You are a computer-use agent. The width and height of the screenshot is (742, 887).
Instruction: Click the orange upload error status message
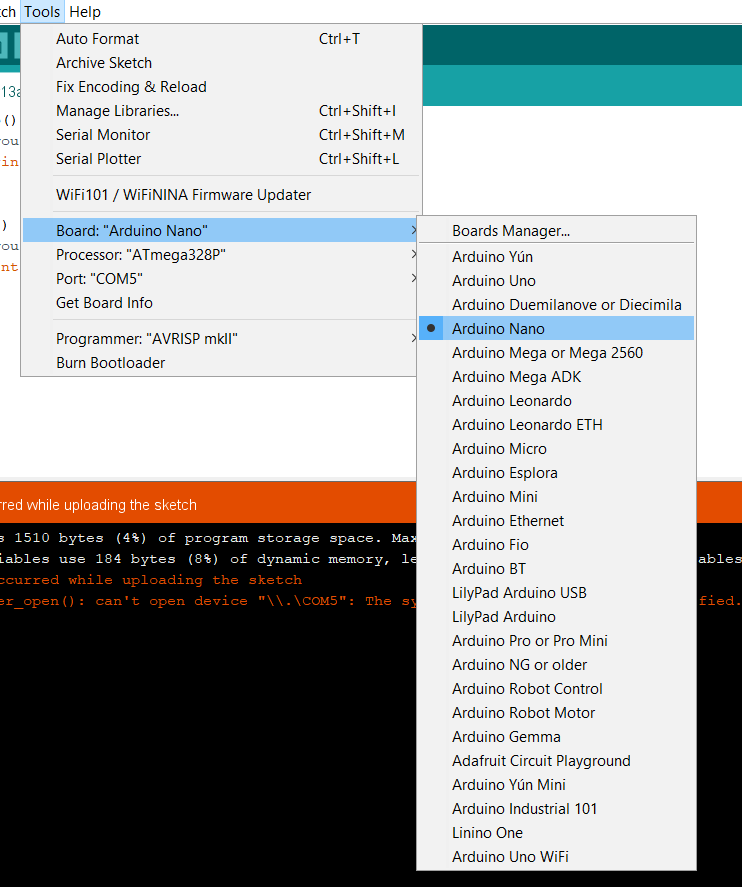pyautogui.click(x=98, y=505)
